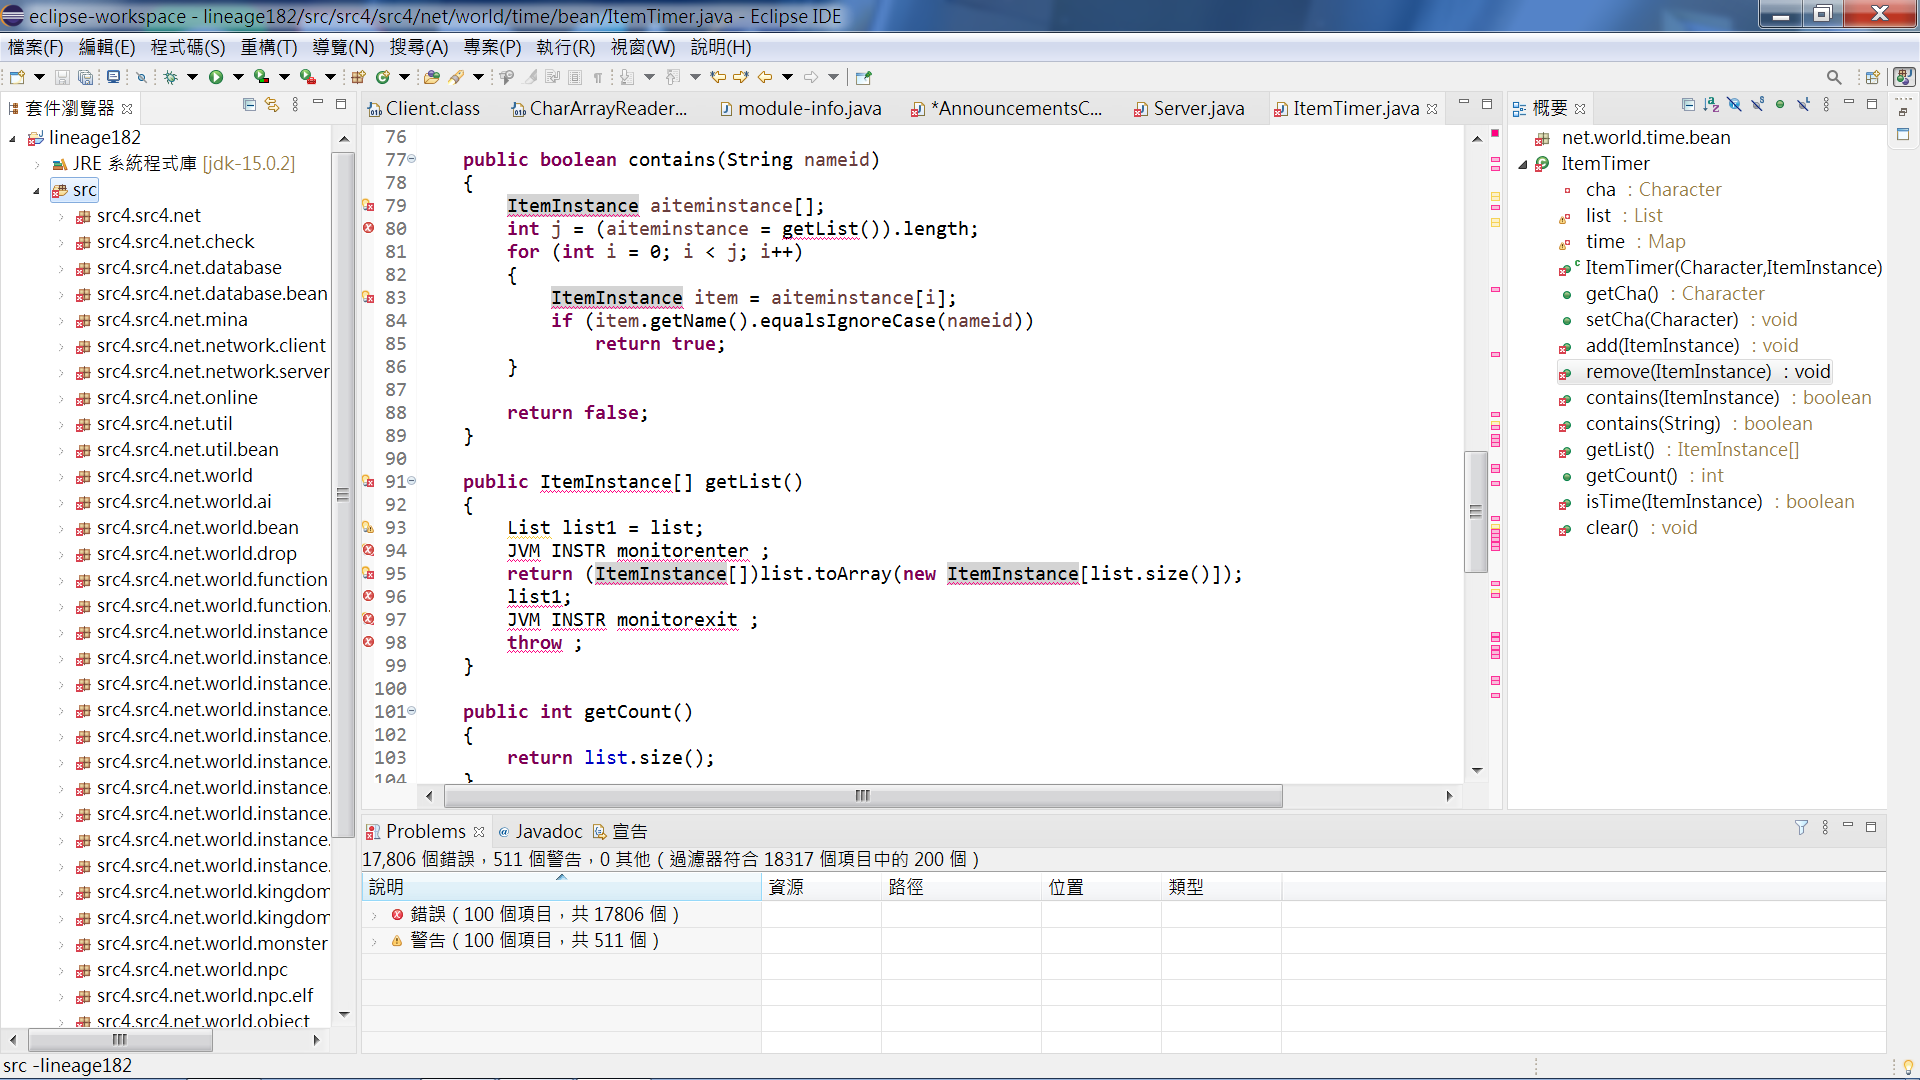
Task: Click the Open Perspective icon
Action: (1873, 77)
